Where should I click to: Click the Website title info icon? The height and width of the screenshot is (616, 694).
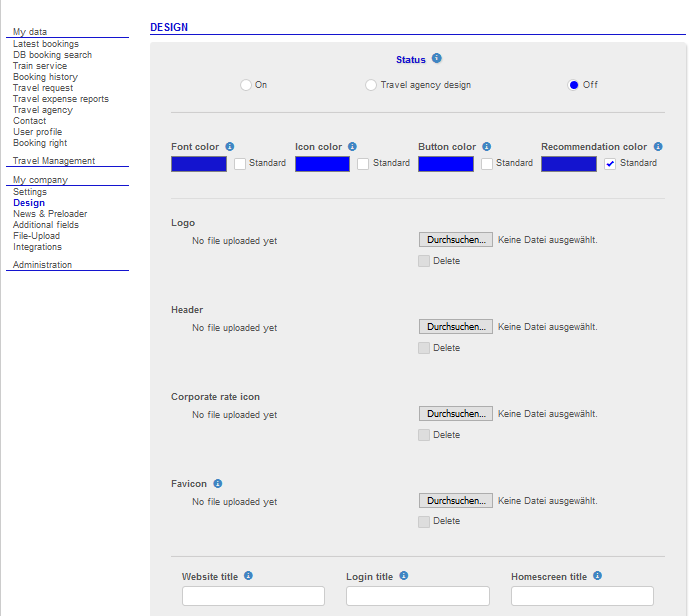point(248,575)
